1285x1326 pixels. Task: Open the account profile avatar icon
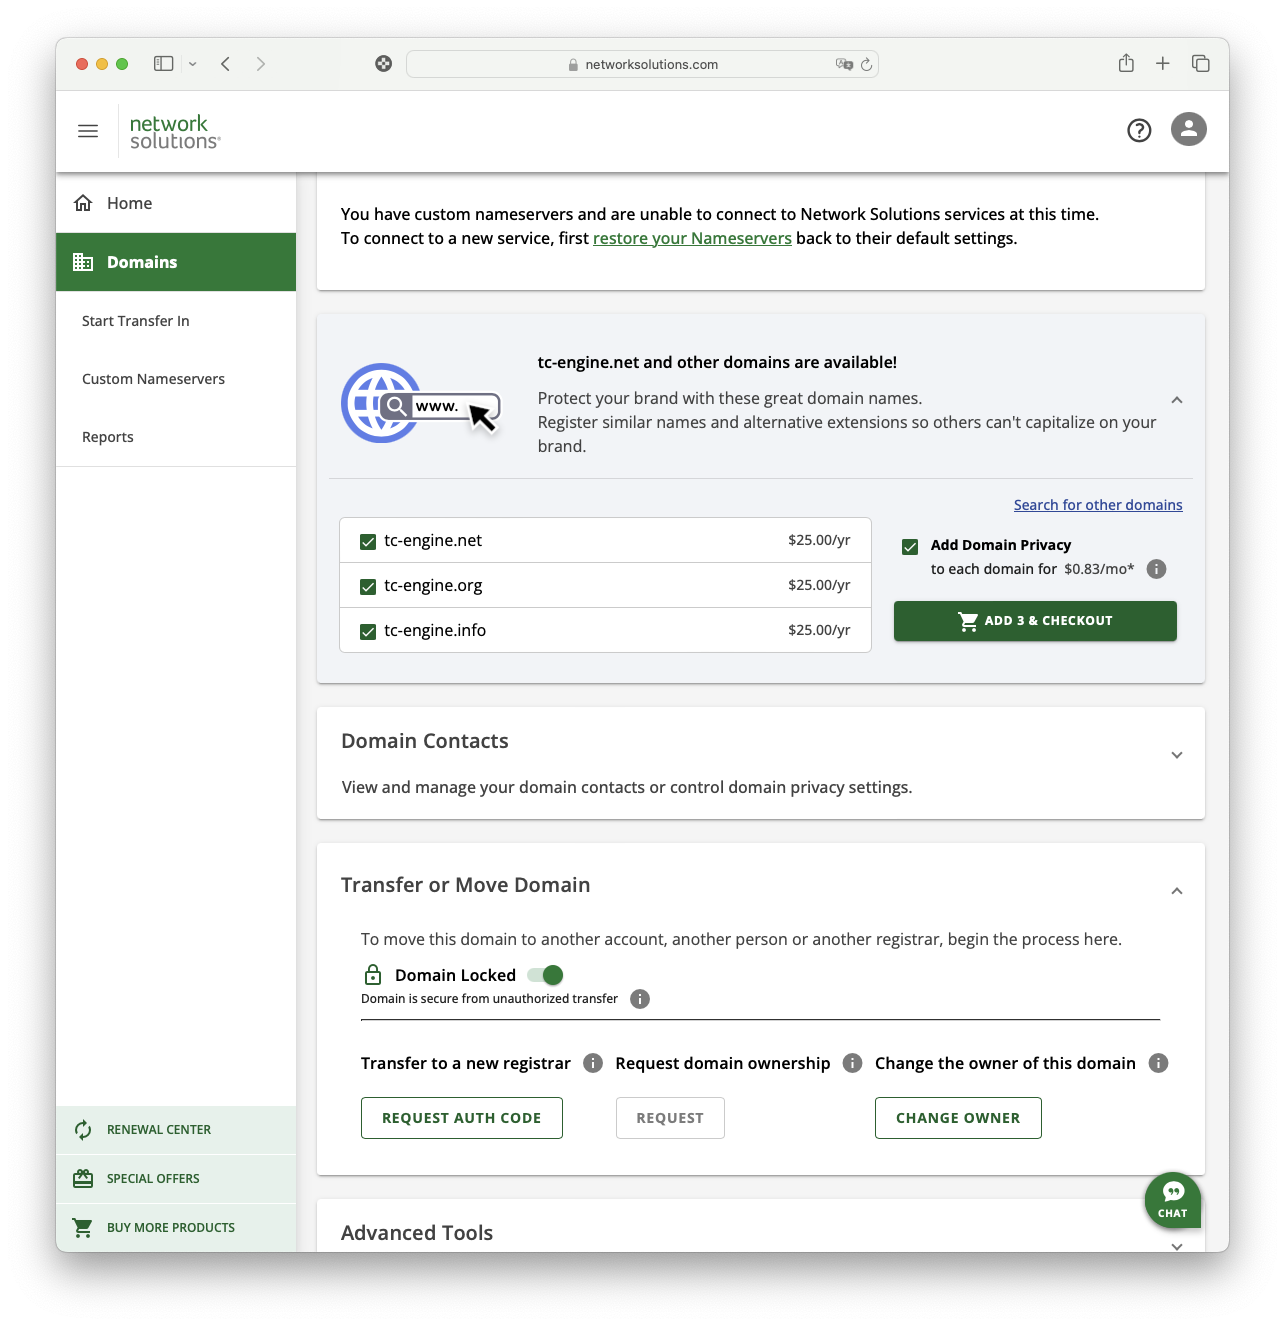click(1189, 129)
